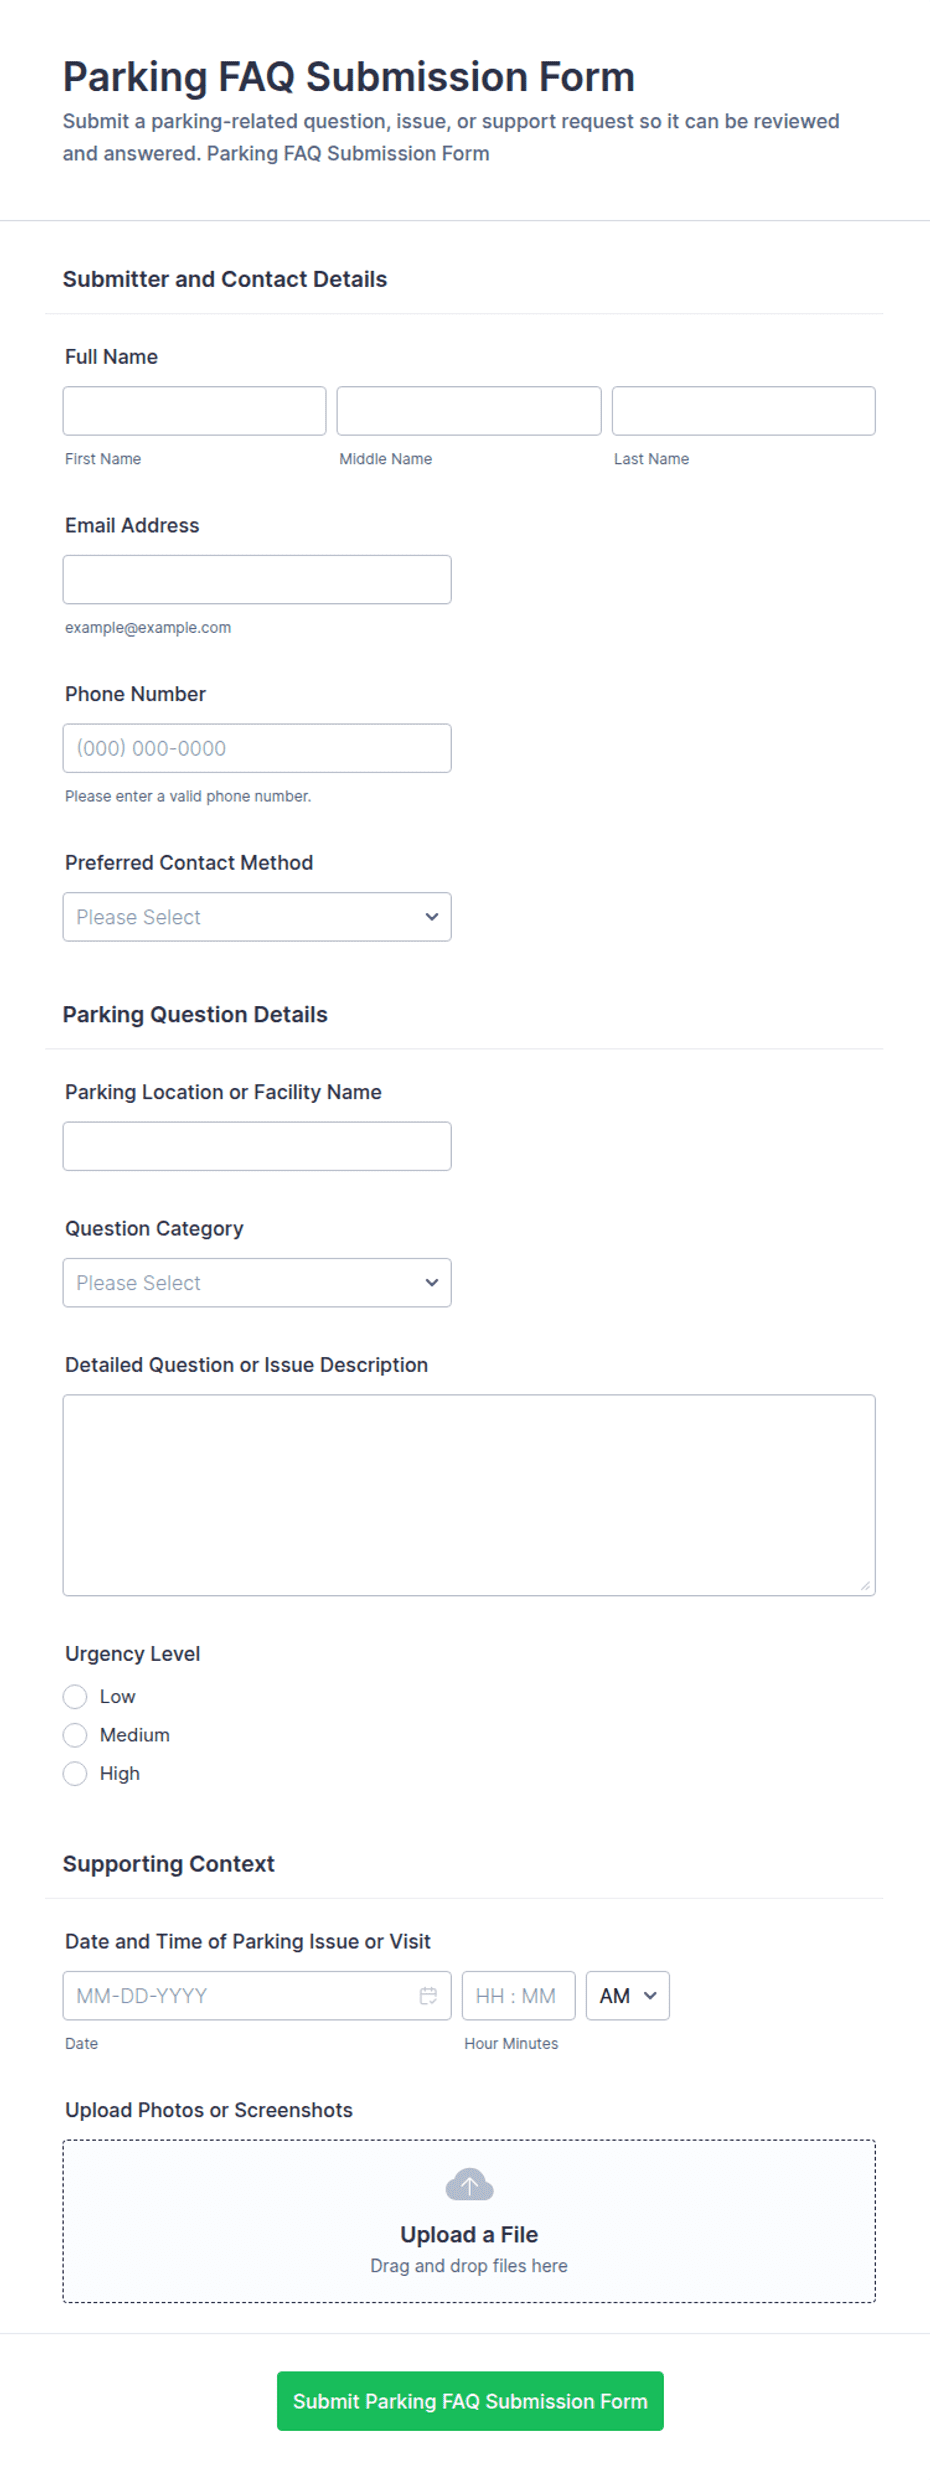Image resolution: width=930 pixels, height=2480 pixels.
Task: Click the Upload a File area
Action: click(x=469, y=2221)
